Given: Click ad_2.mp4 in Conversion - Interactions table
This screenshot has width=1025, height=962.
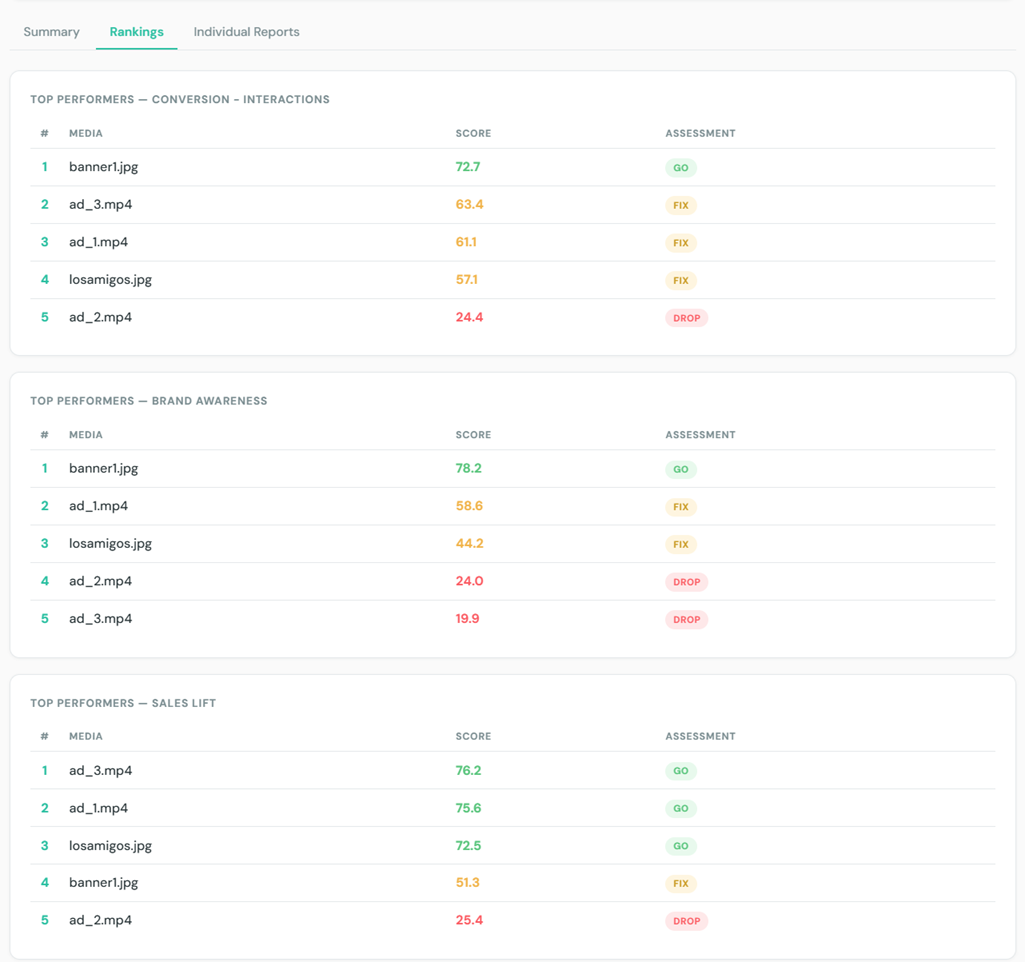Looking at the screenshot, I should pos(101,318).
